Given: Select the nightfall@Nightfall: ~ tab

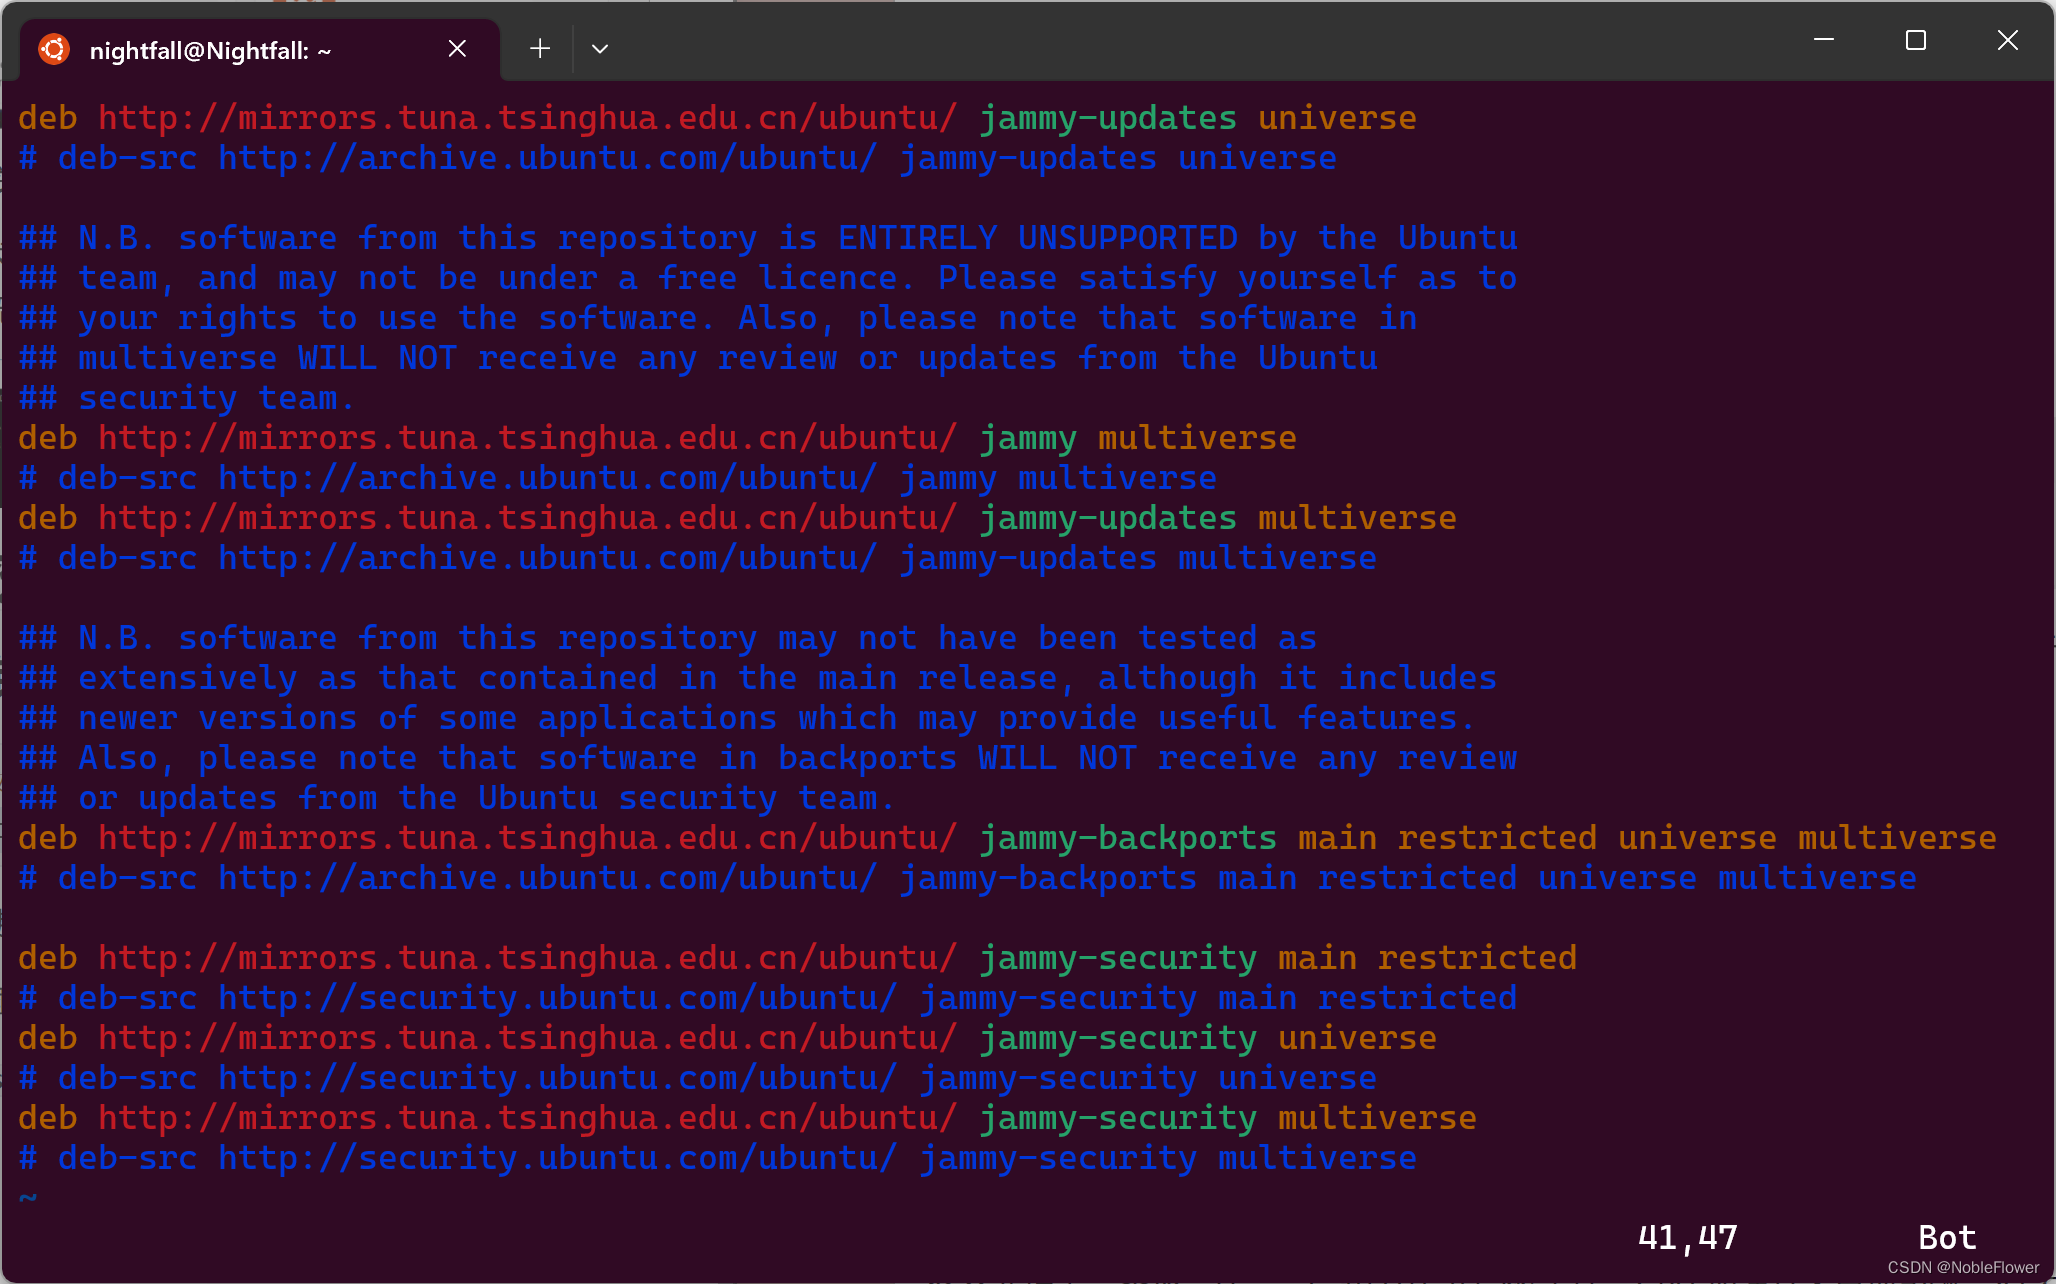Looking at the screenshot, I should [210, 49].
